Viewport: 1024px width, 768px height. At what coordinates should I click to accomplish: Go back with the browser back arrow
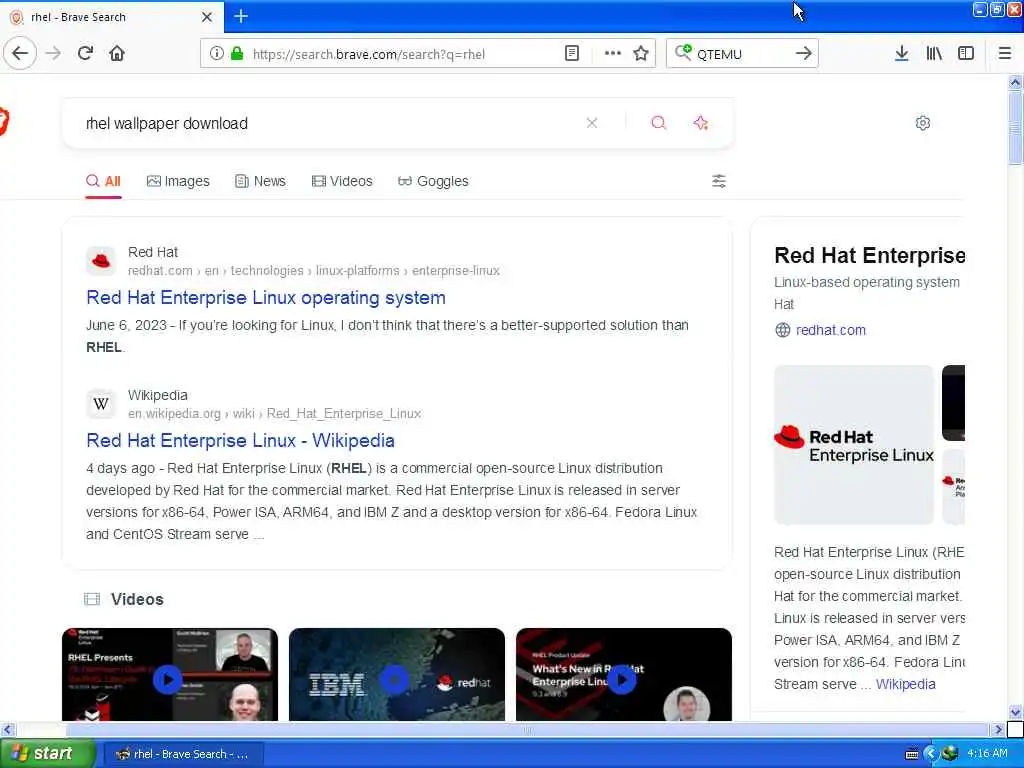20,53
